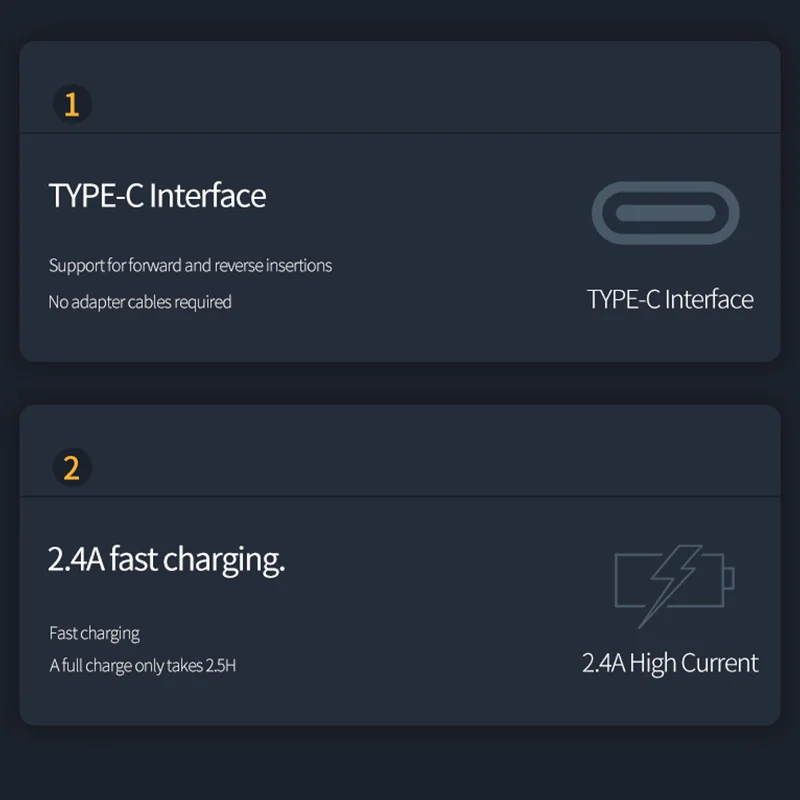The width and height of the screenshot is (800, 800).
Task: Click the divider line under badge 1
Action: pyautogui.click(x=400, y=133)
